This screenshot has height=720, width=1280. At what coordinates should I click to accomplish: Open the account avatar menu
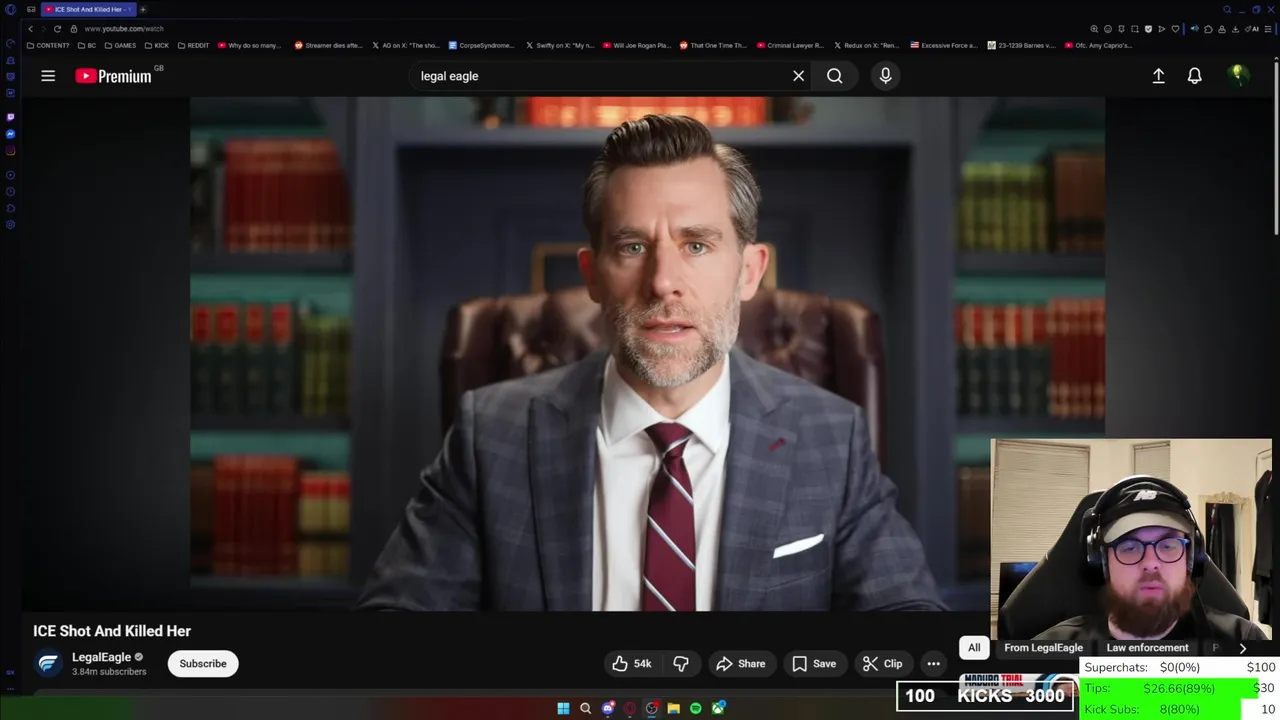[x=1238, y=75]
